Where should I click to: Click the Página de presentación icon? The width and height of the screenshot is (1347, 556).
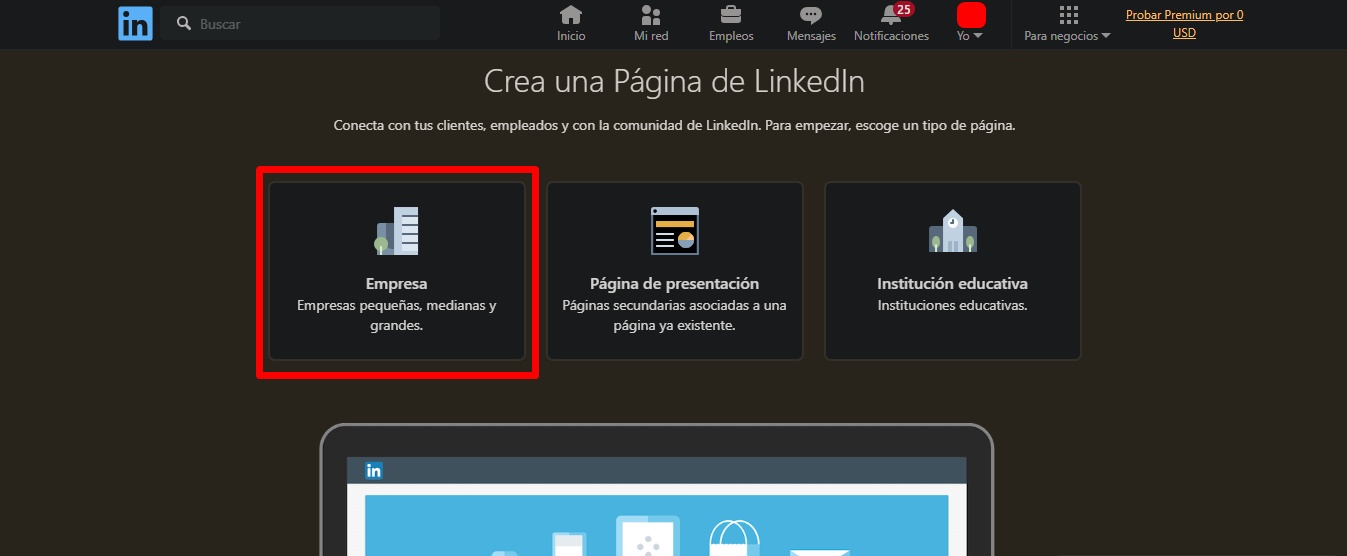(x=675, y=231)
